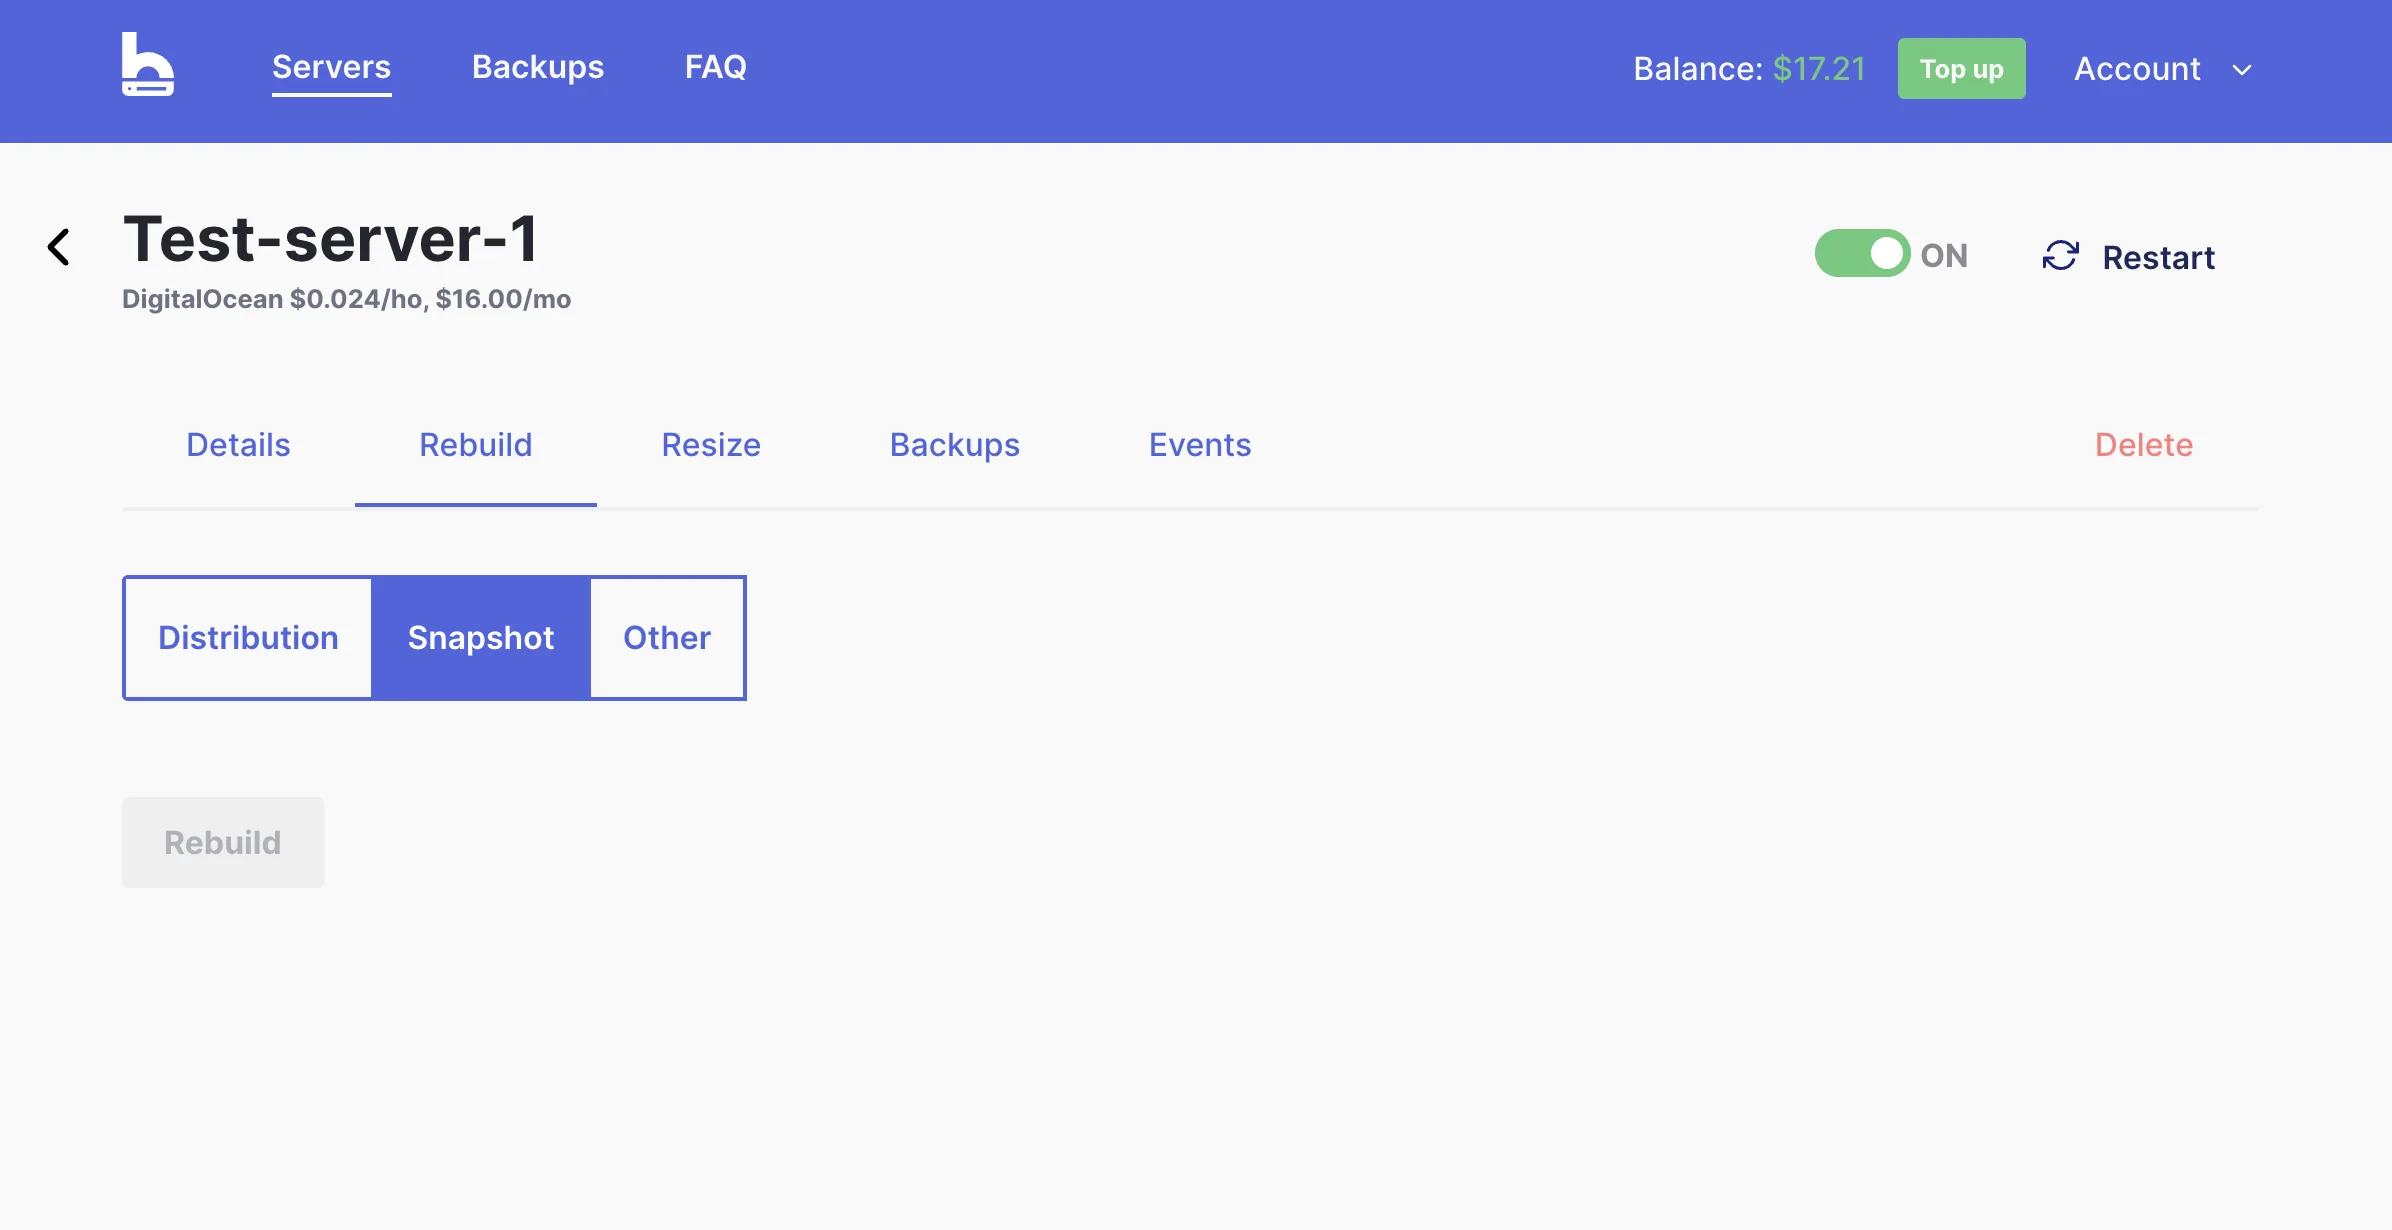The height and width of the screenshot is (1230, 2392).
Task: Click the Restart circular arrows icon
Action: click(x=2060, y=256)
